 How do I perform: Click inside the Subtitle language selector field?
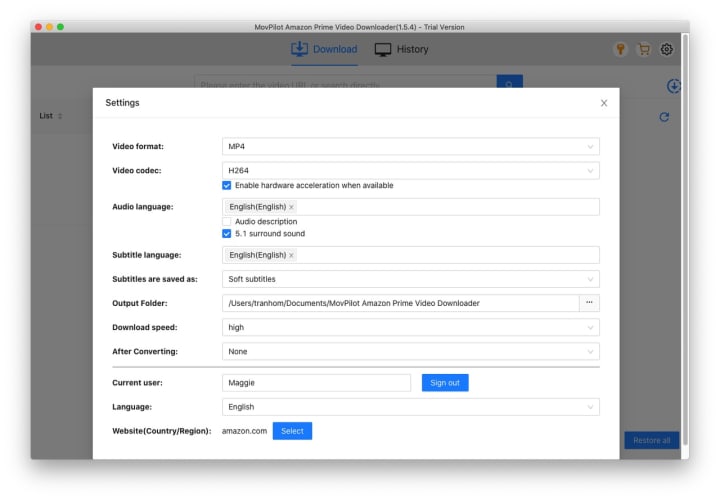click(x=411, y=255)
